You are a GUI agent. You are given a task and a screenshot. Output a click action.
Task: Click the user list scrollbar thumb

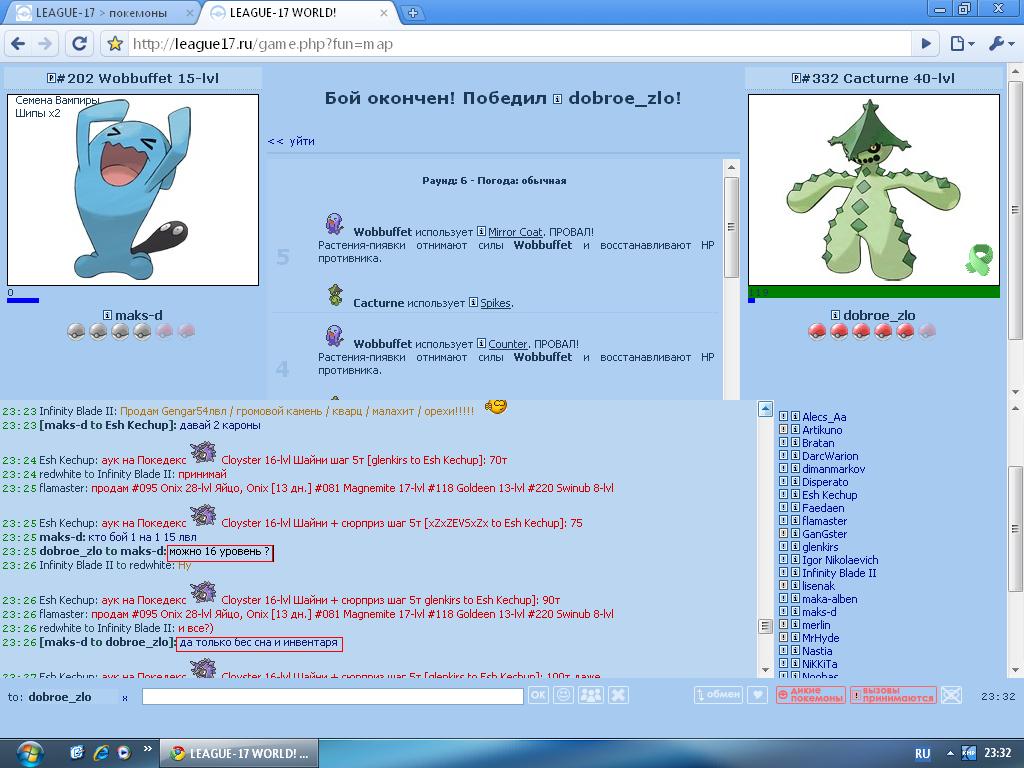pos(1015,529)
